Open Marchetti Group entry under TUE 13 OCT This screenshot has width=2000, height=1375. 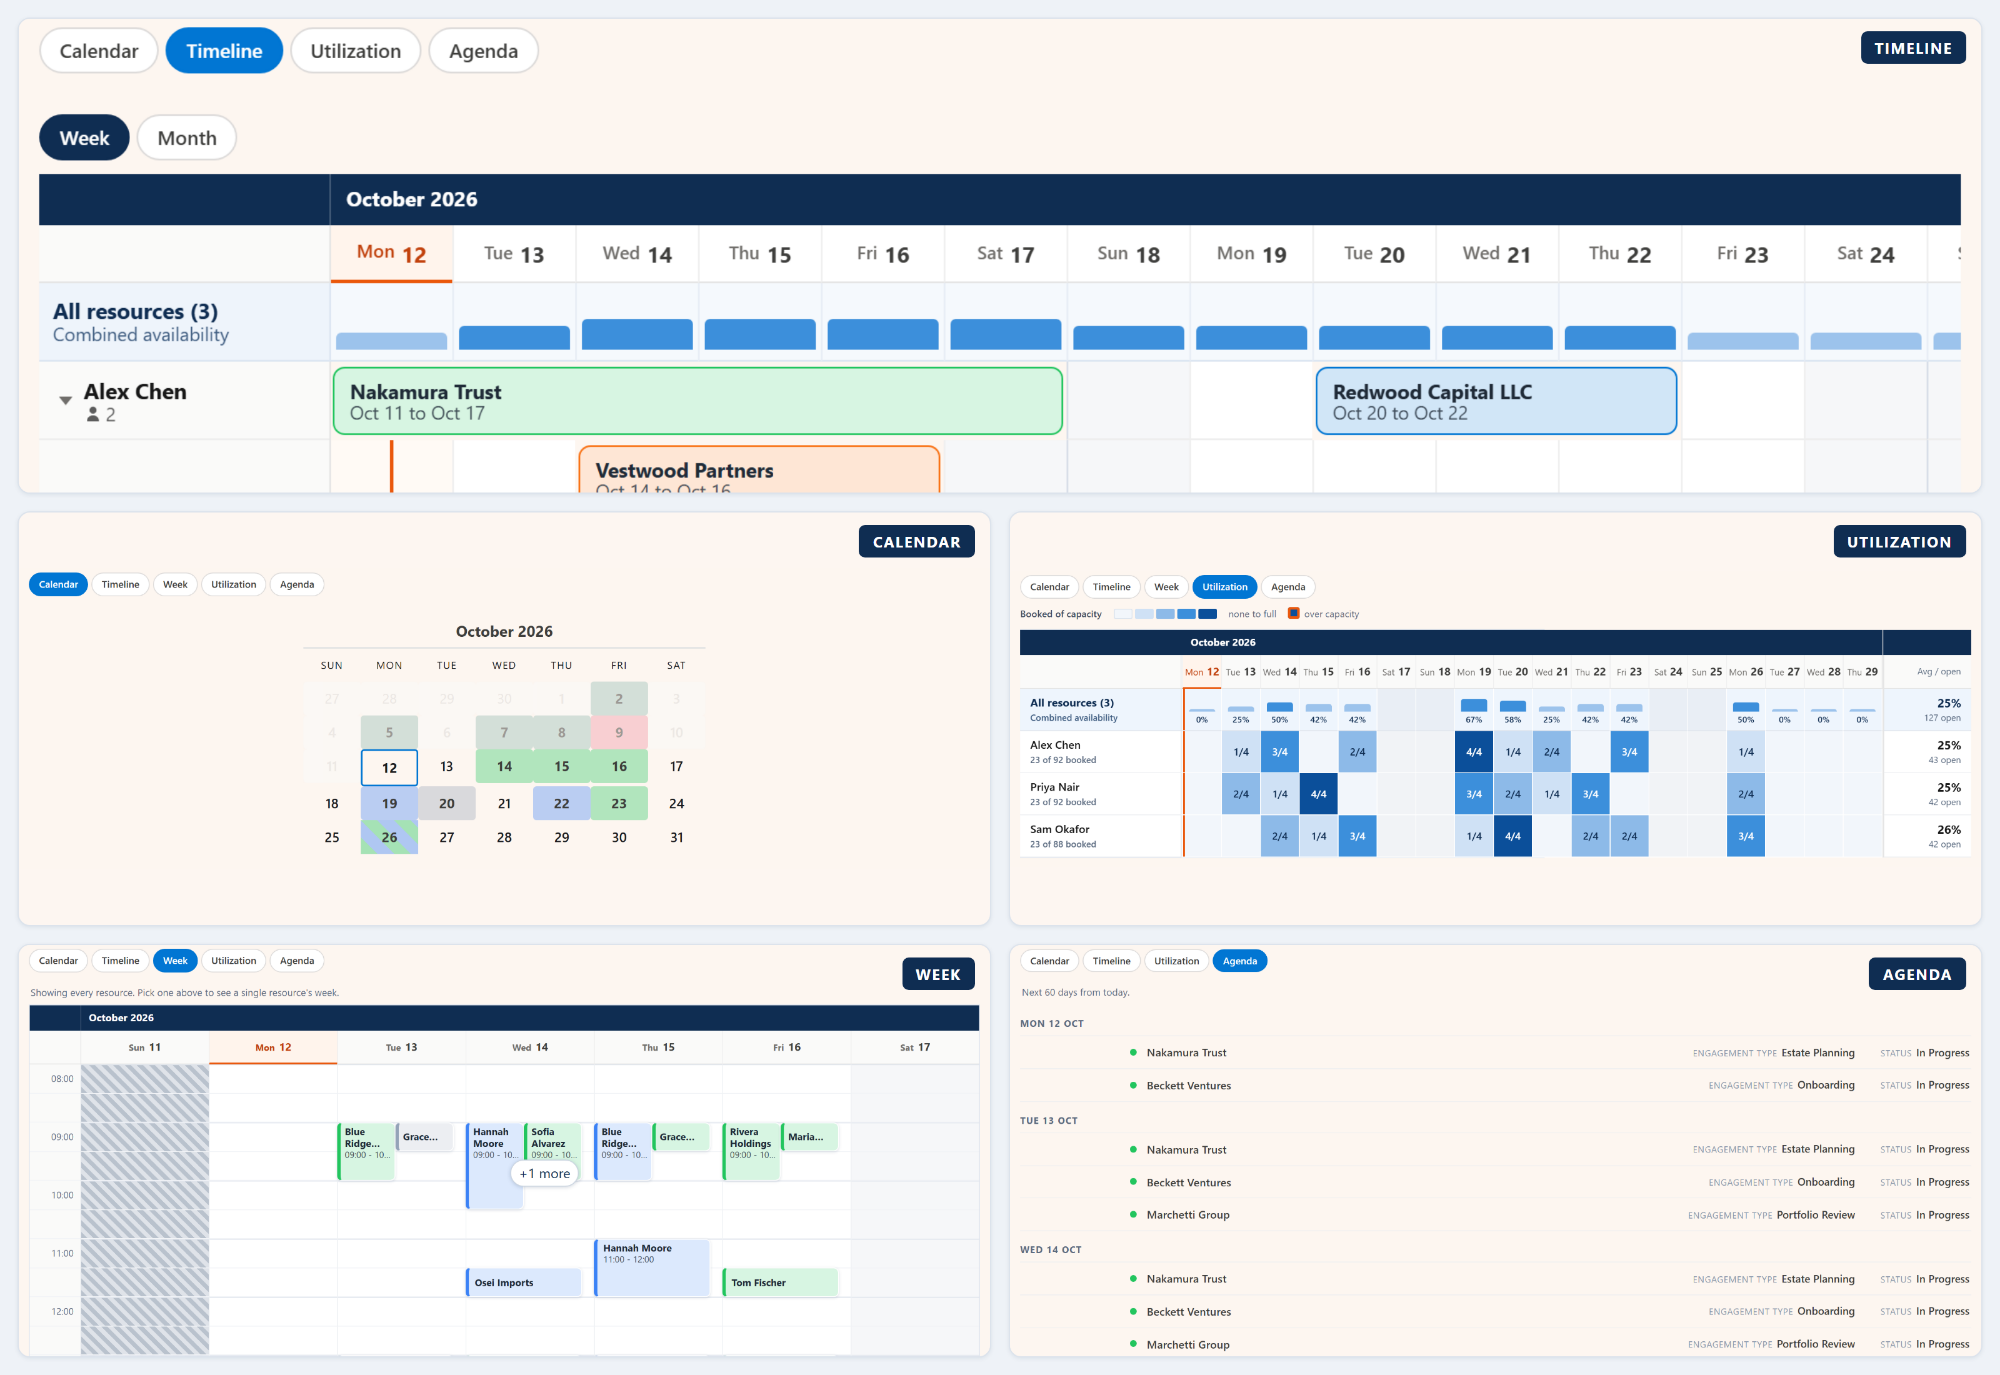pyautogui.click(x=1495, y=1215)
